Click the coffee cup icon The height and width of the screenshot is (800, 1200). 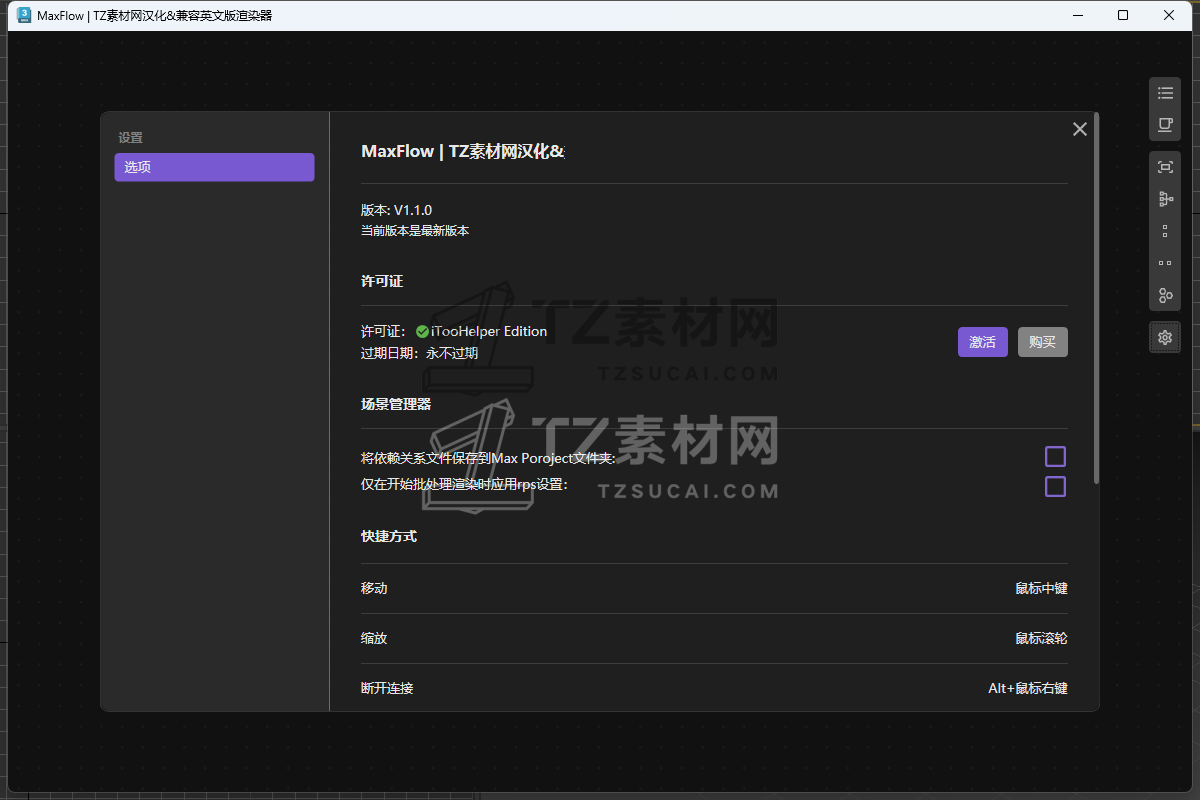click(1165, 125)
